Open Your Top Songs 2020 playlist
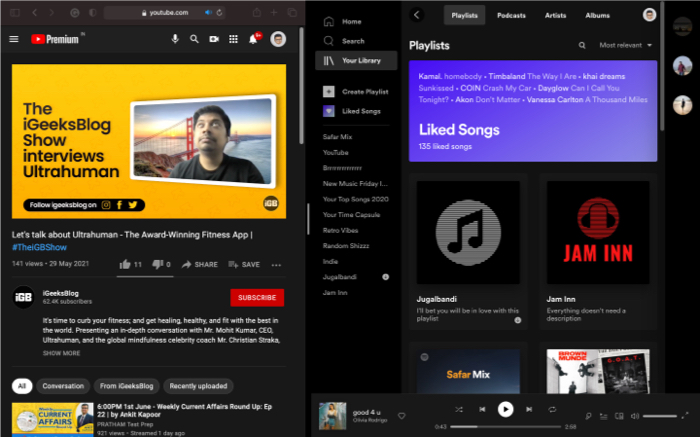This screenshot has width=700, height=437. 355,199
